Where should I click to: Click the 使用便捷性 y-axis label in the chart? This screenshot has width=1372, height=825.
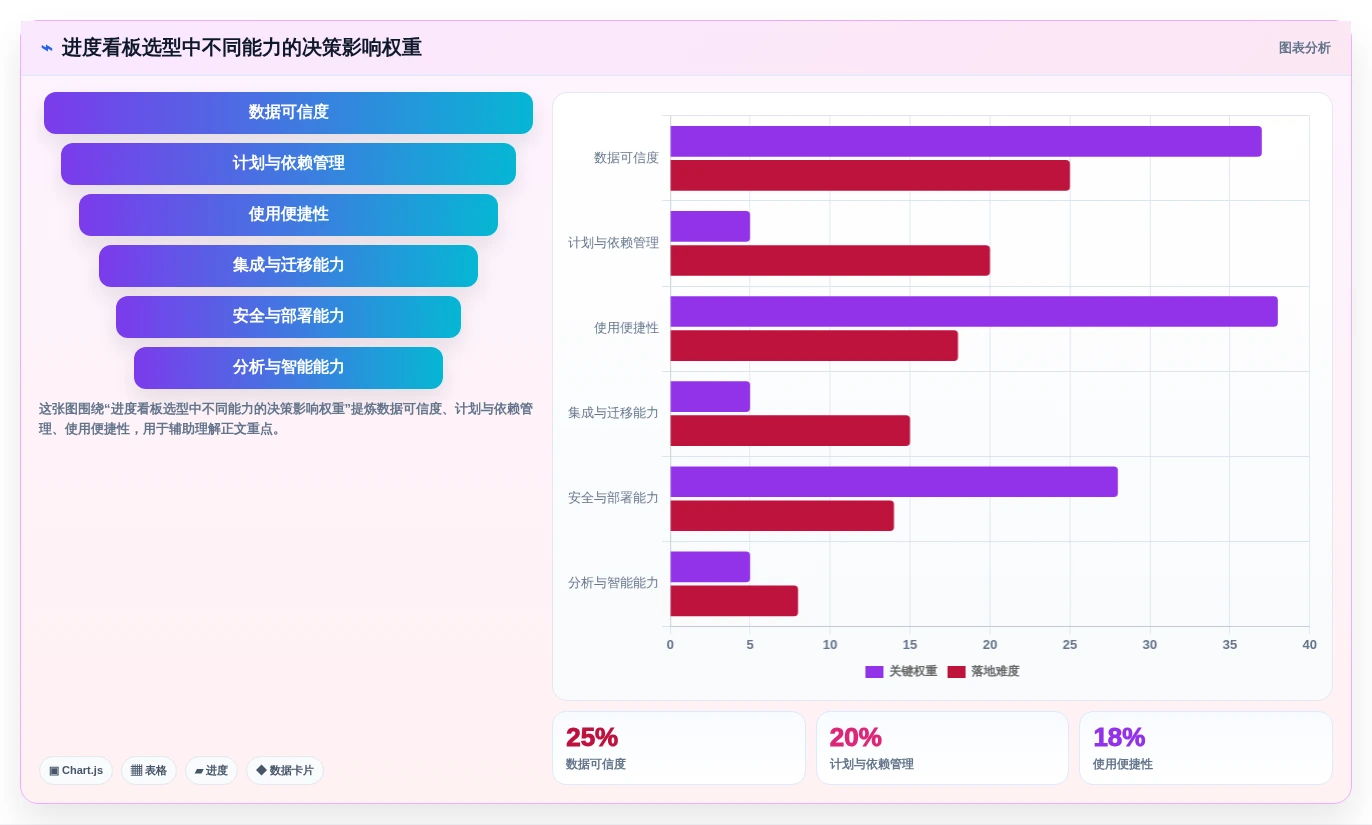point(626,328)
